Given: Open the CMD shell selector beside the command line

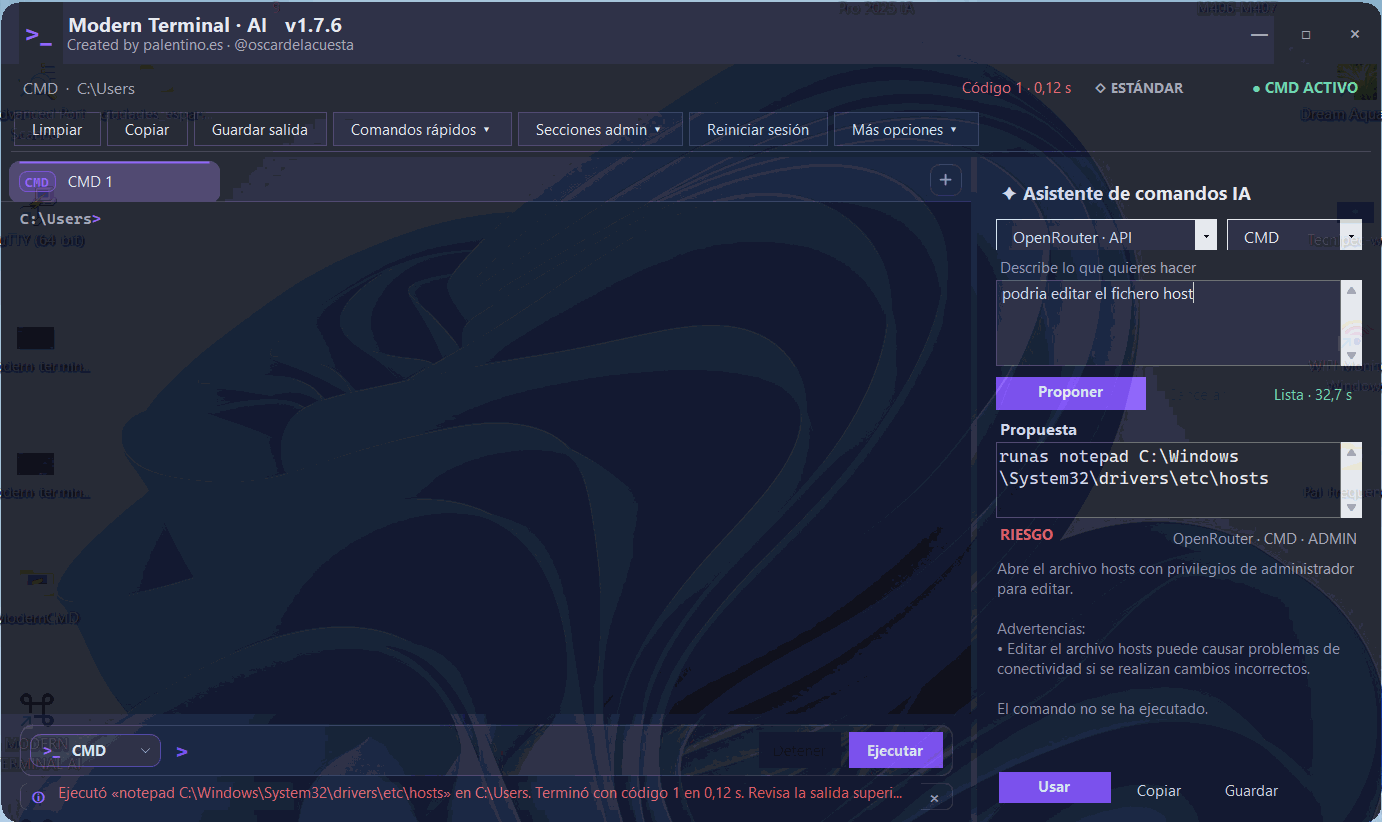Looking at the screenshot, I should click(x=96, y=750).
